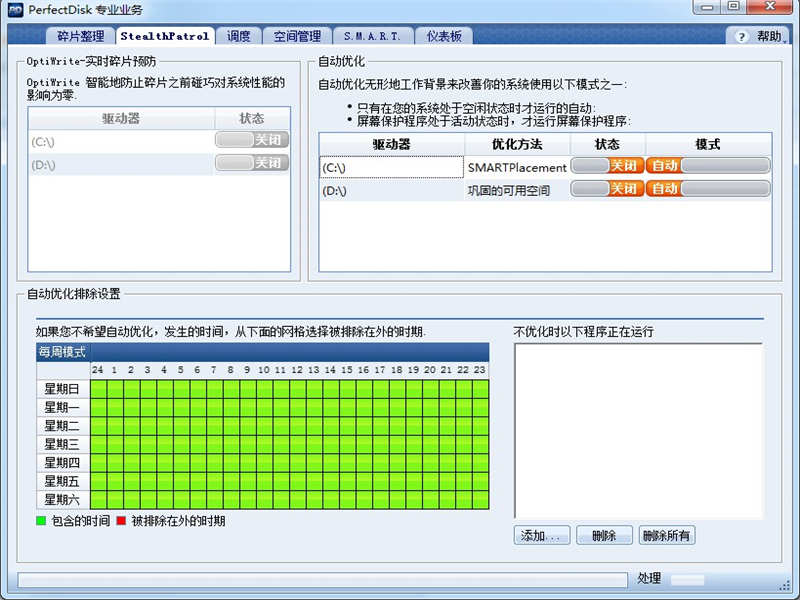Toggle auto-optimization 状态 switch for D:\ drive
Viewport: 800px width, 600px height.
coord(607,189)
